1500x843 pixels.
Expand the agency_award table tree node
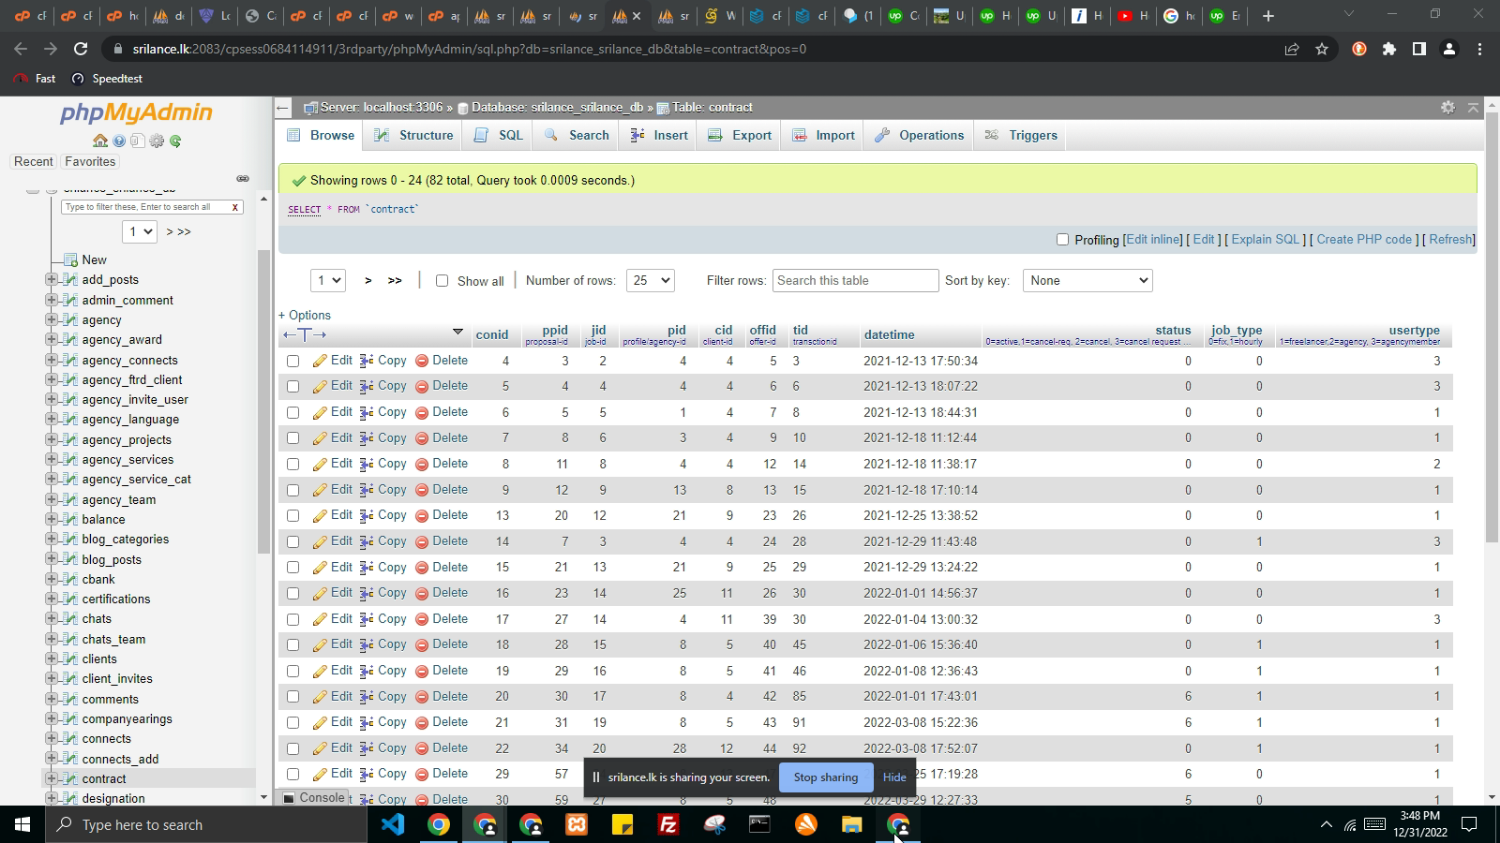coord(51,340)
